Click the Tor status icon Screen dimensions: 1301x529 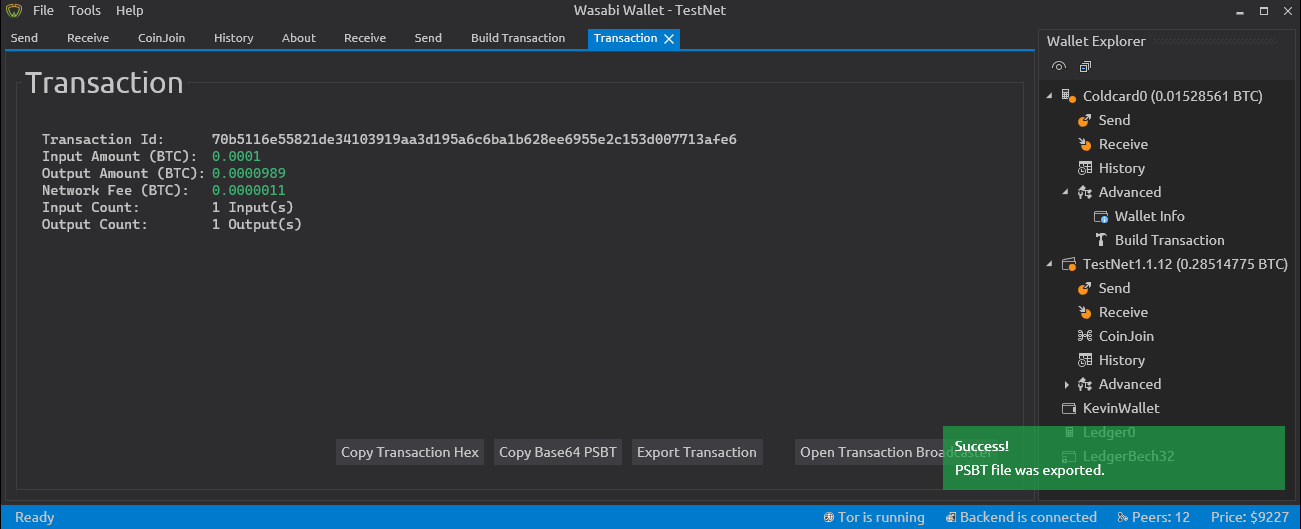829,517
